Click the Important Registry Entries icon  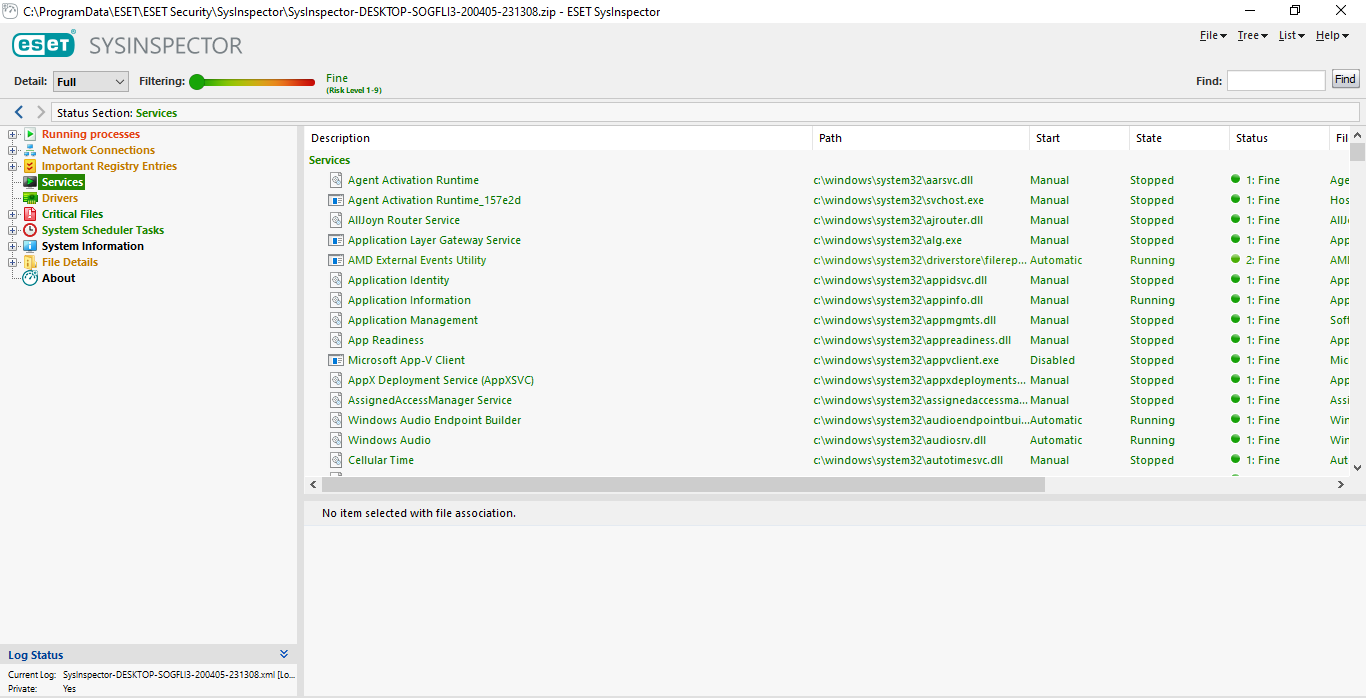(x=30, y=166)
